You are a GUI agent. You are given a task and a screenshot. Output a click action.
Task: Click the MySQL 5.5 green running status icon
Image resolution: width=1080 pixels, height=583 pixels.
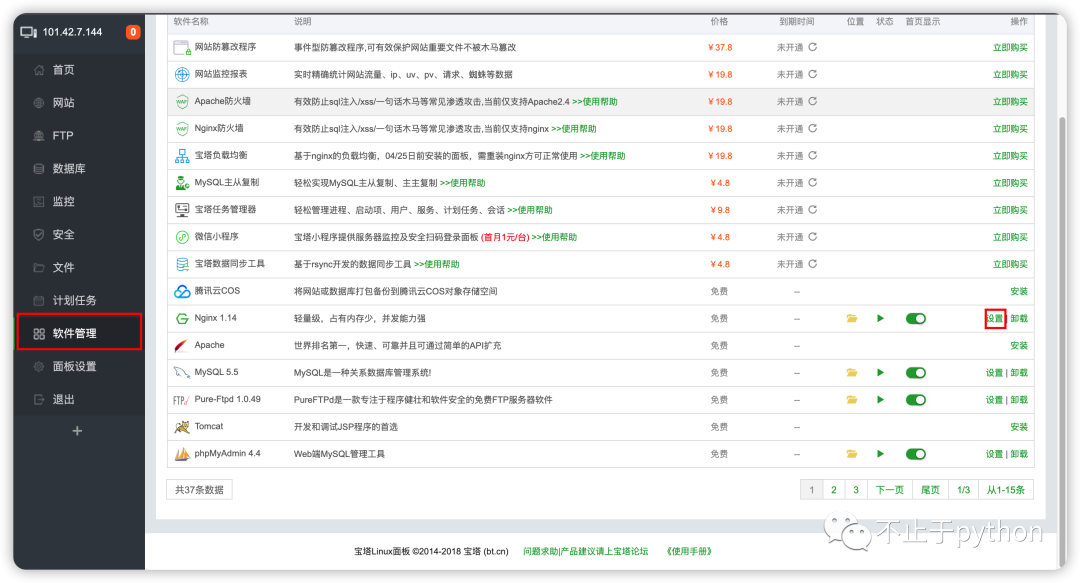pos(881,372)
